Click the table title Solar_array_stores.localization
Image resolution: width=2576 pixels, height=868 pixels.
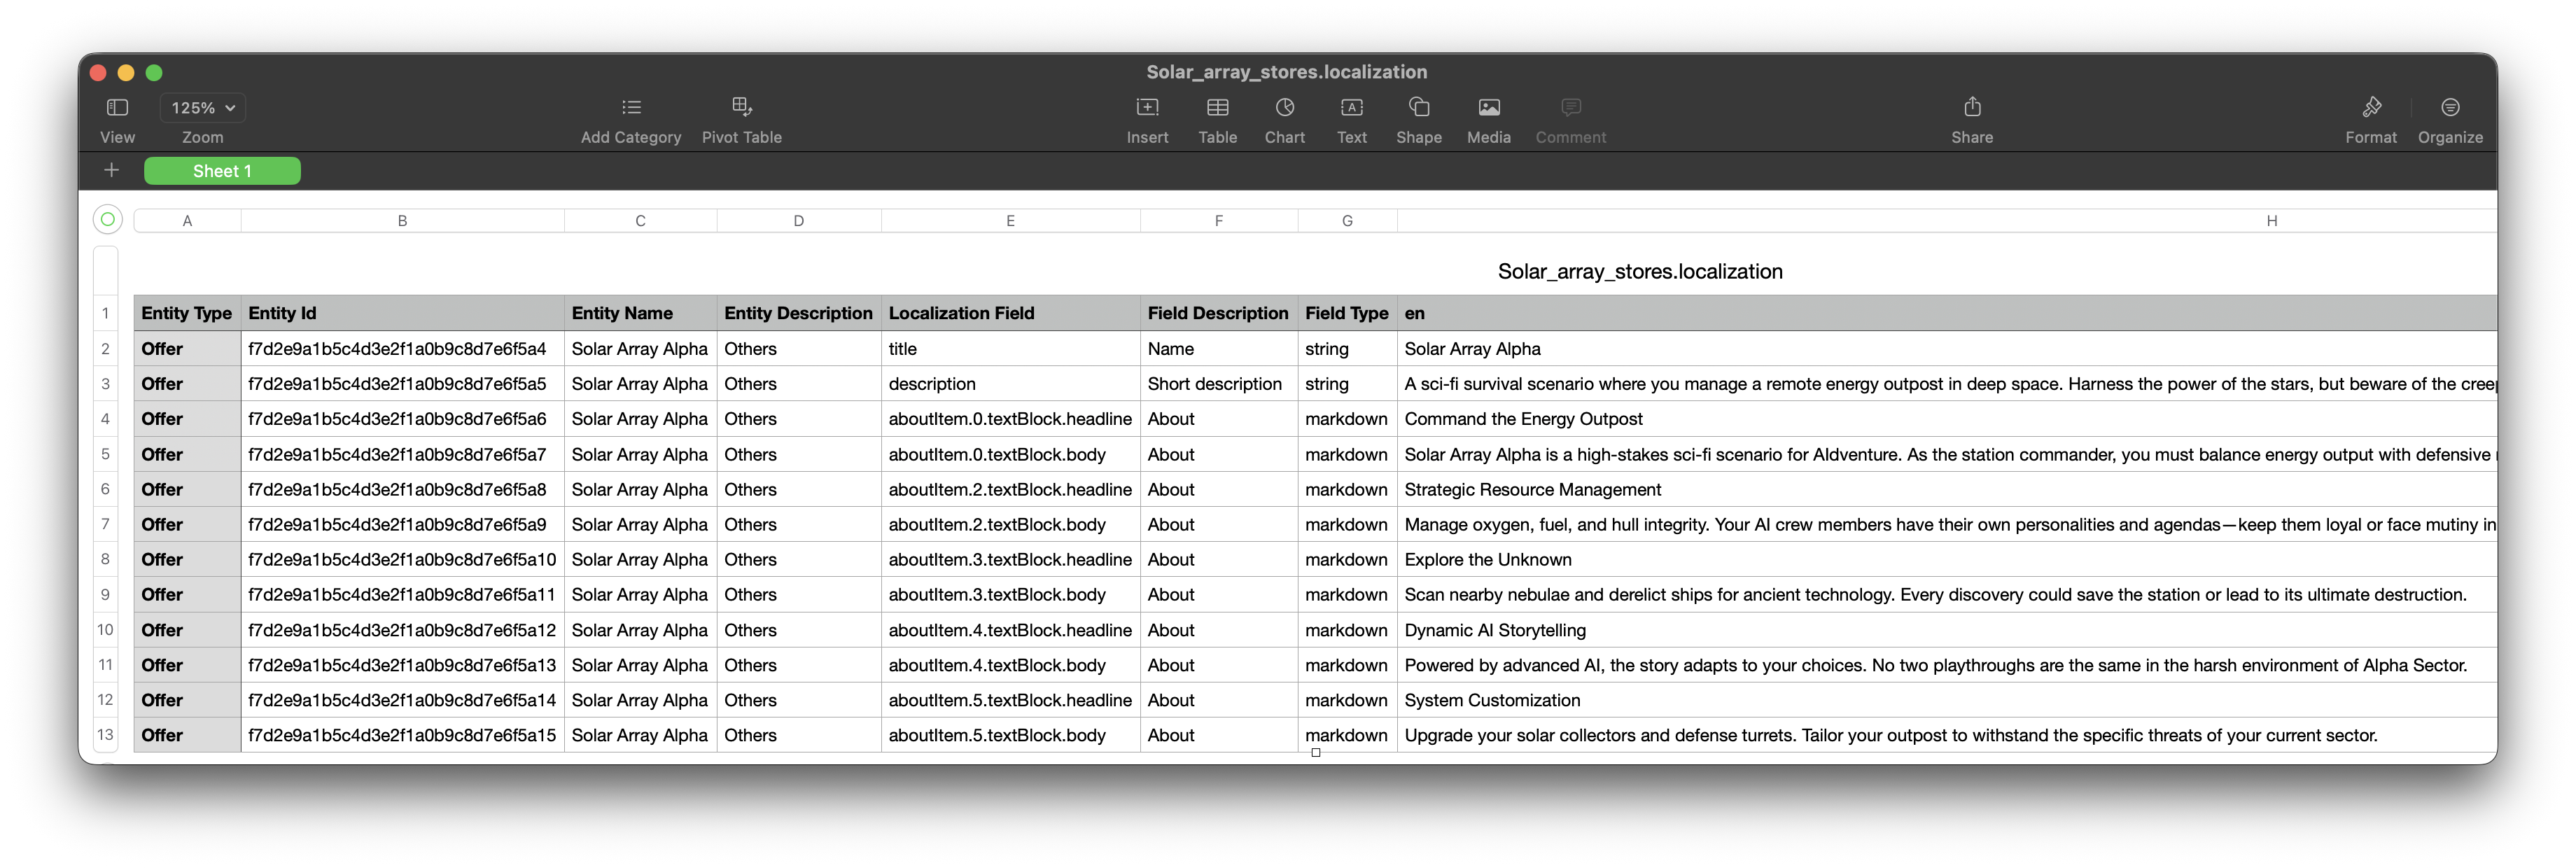tap(1639, 272)
